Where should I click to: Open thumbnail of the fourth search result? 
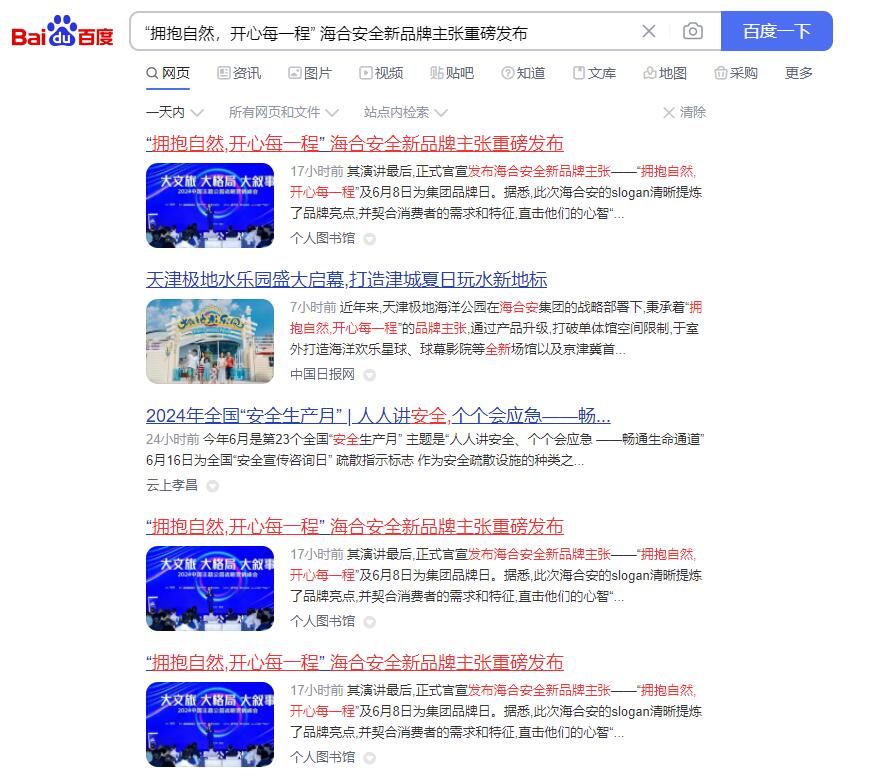(x=210, y=589)
